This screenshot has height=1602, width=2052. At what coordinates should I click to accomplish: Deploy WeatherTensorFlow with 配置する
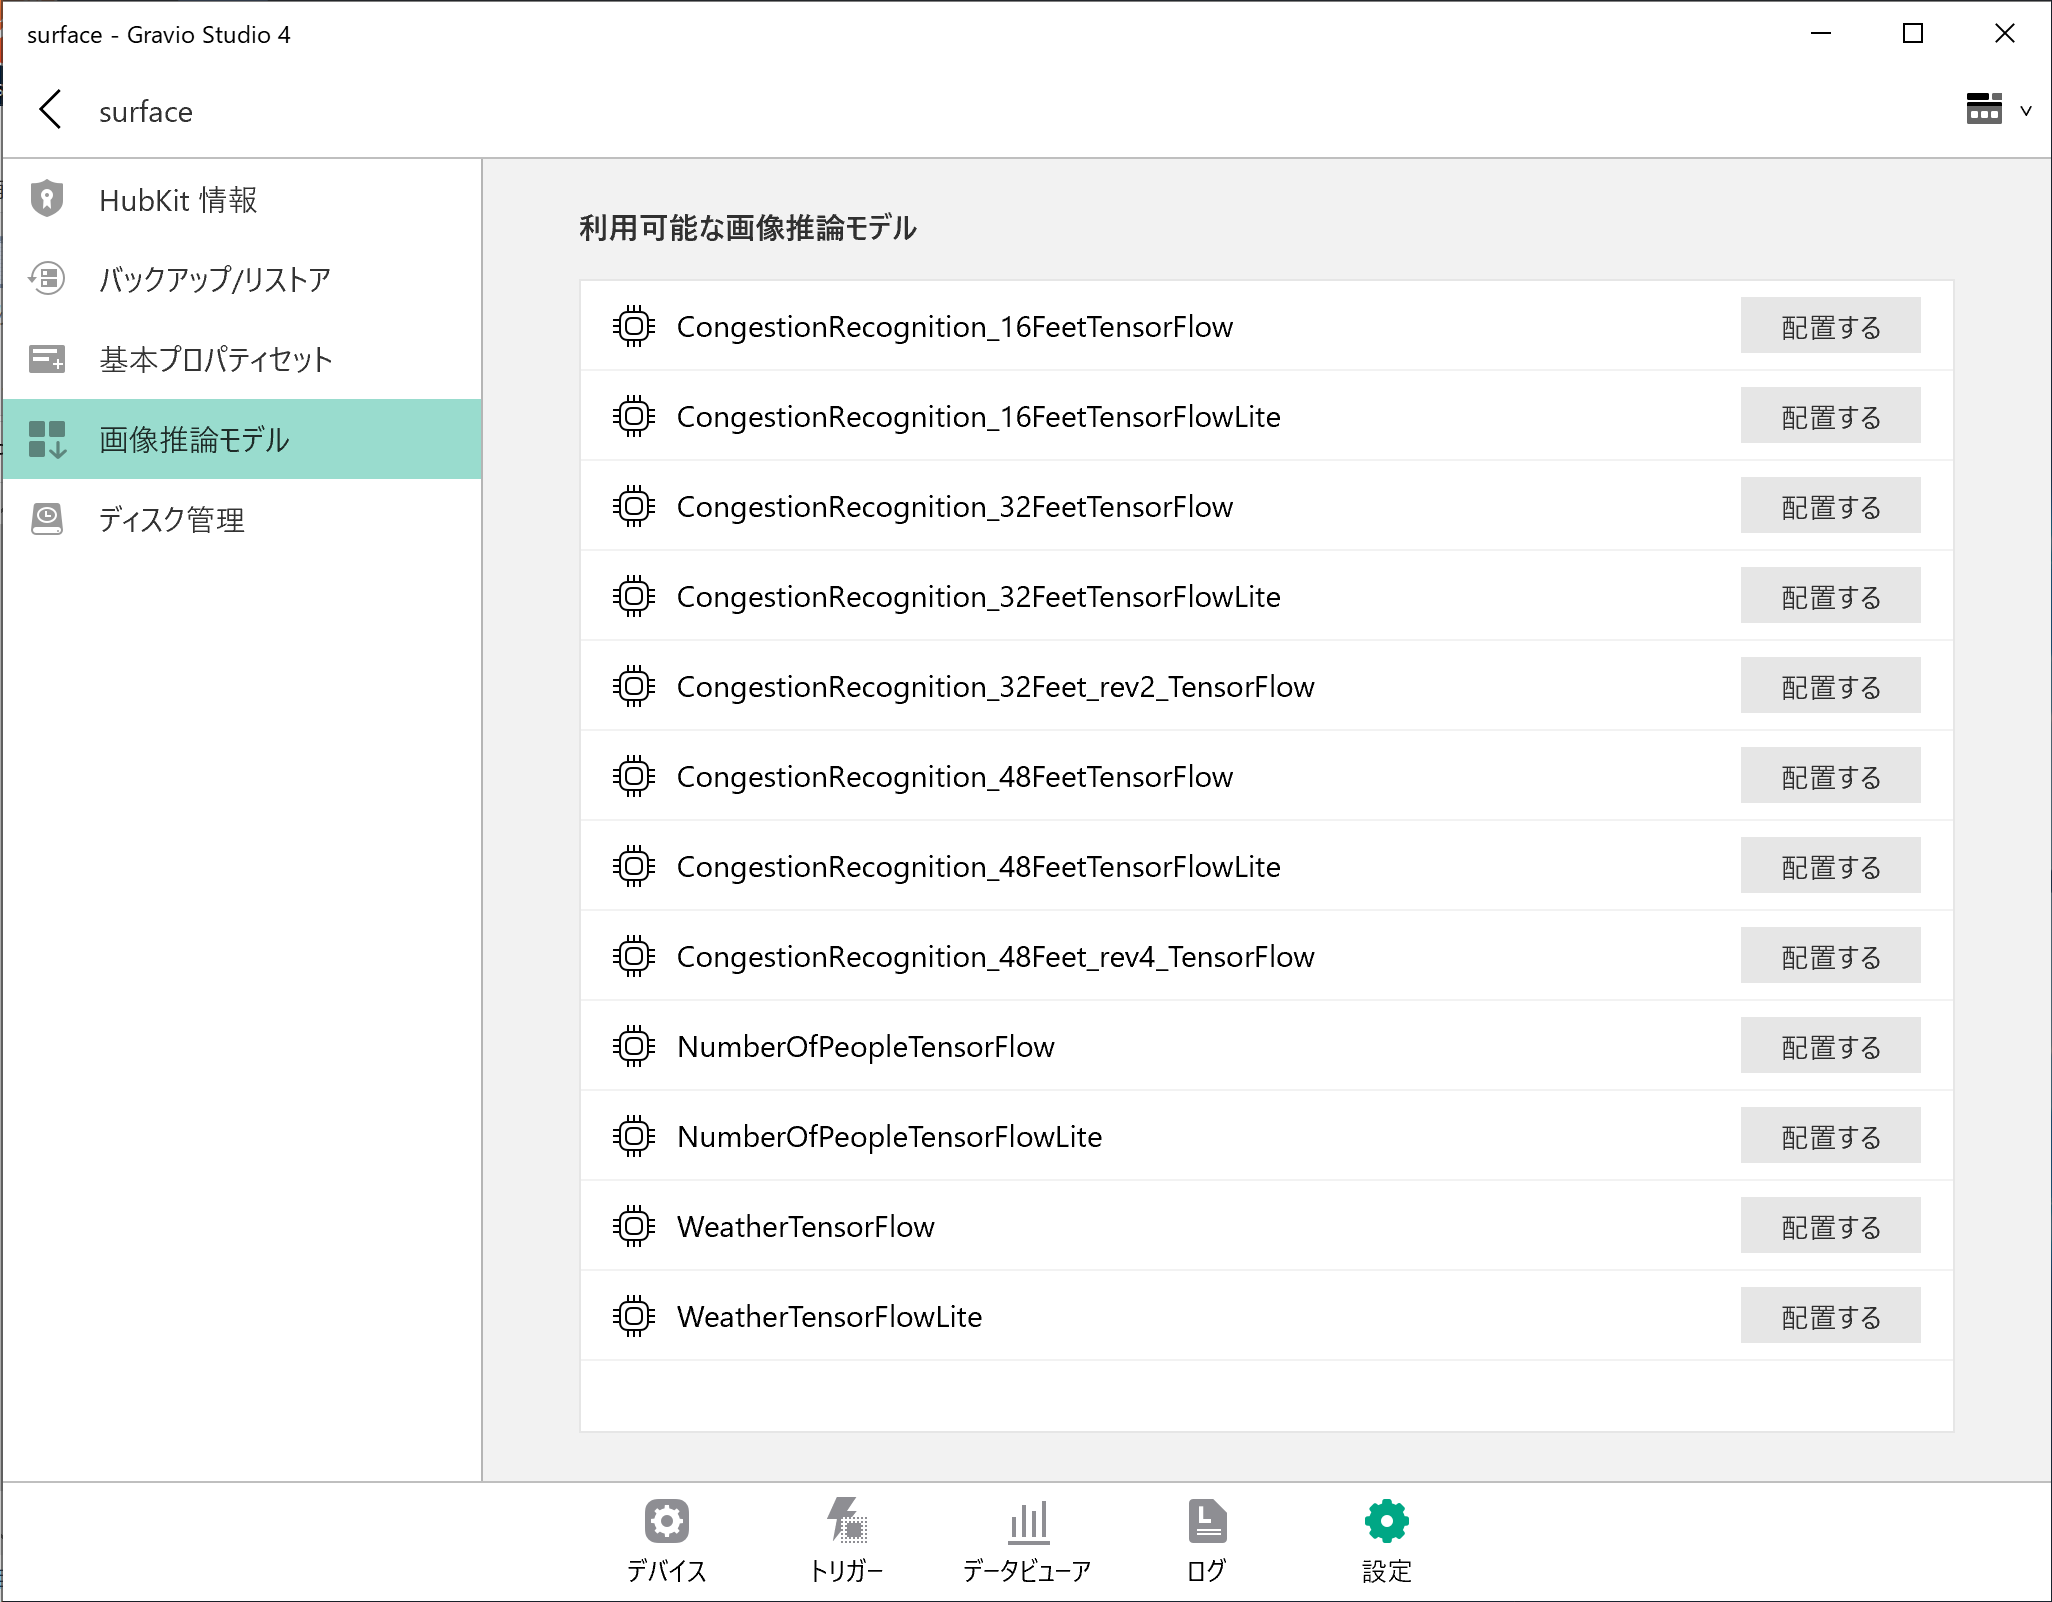pos(1830,1226)
